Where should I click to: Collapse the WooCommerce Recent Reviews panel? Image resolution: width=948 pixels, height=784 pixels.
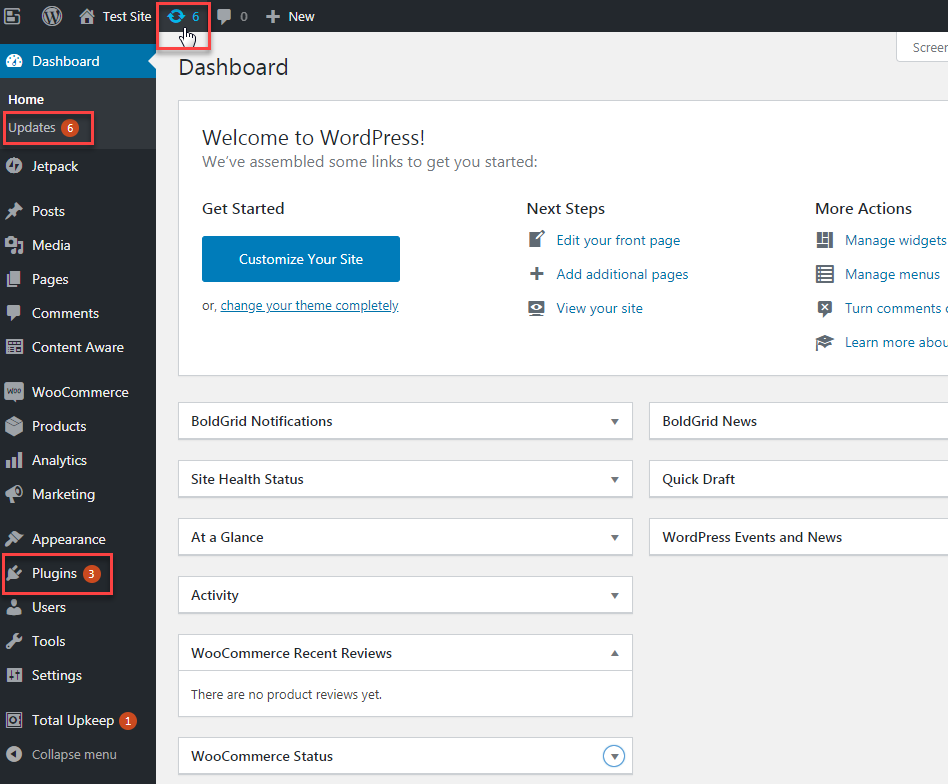614,654
